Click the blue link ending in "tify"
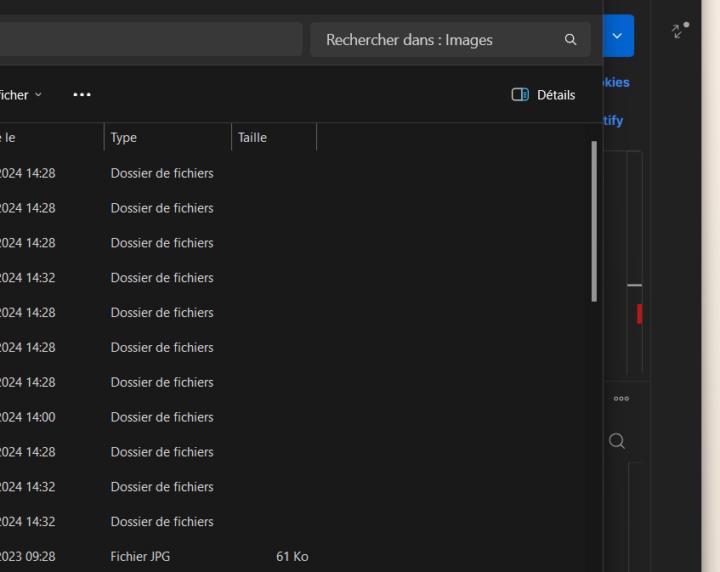This screenshot has height=572, width=720. click(x=613, y=121)
